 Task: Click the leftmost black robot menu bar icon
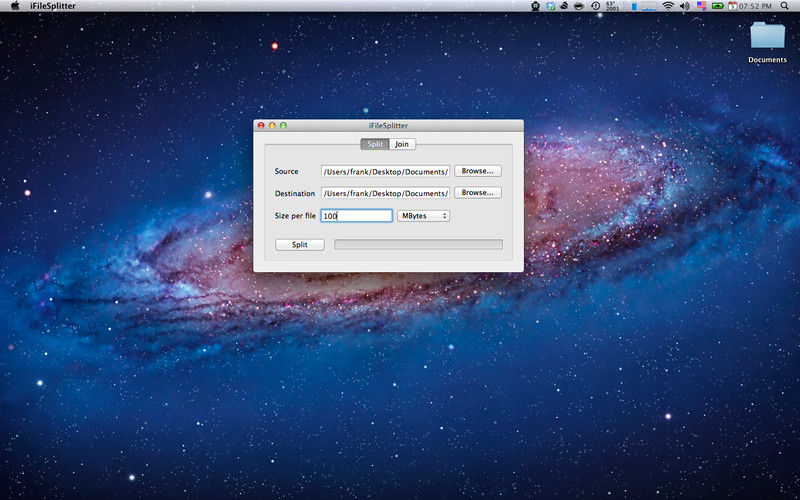pyautogui.click(x=535, y=6)
